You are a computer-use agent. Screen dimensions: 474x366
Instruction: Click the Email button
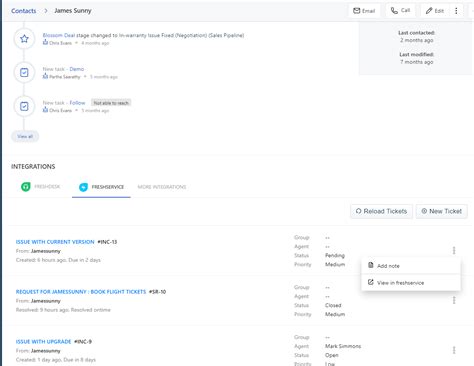click(x=364, y=11)
